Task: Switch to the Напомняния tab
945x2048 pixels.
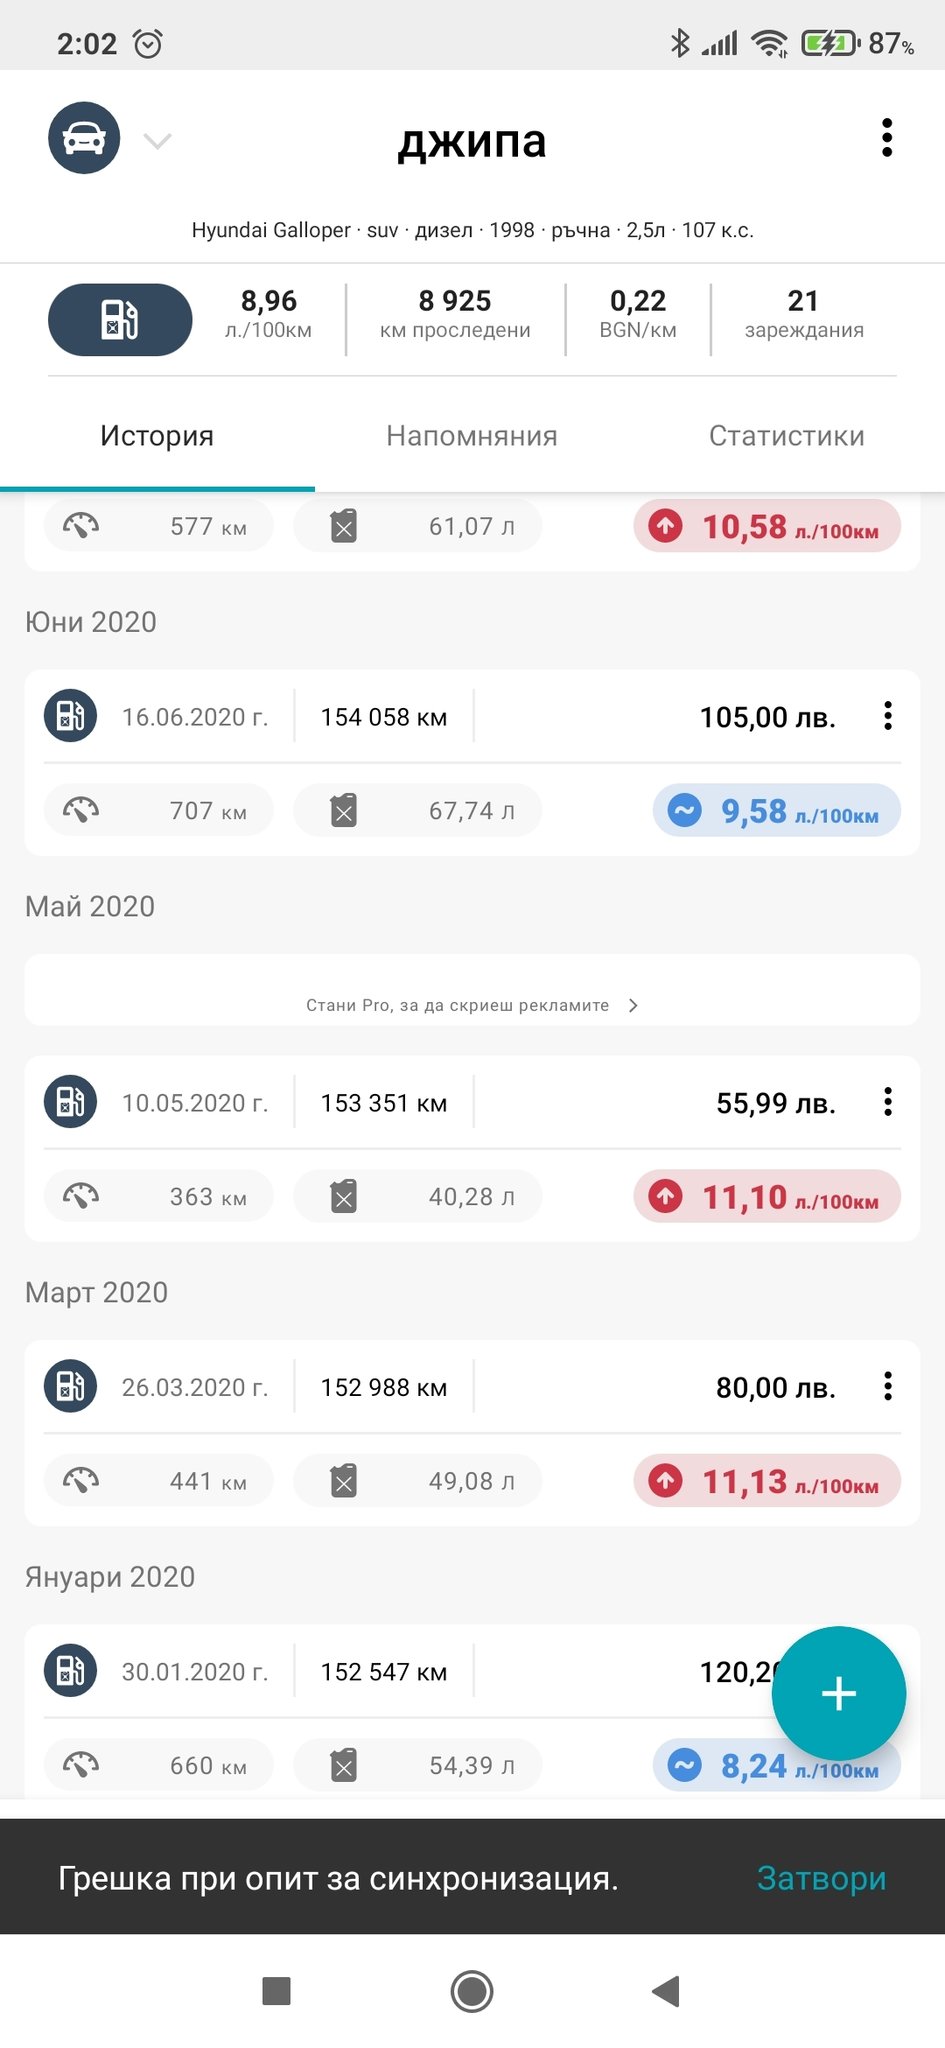Action: 472,436
